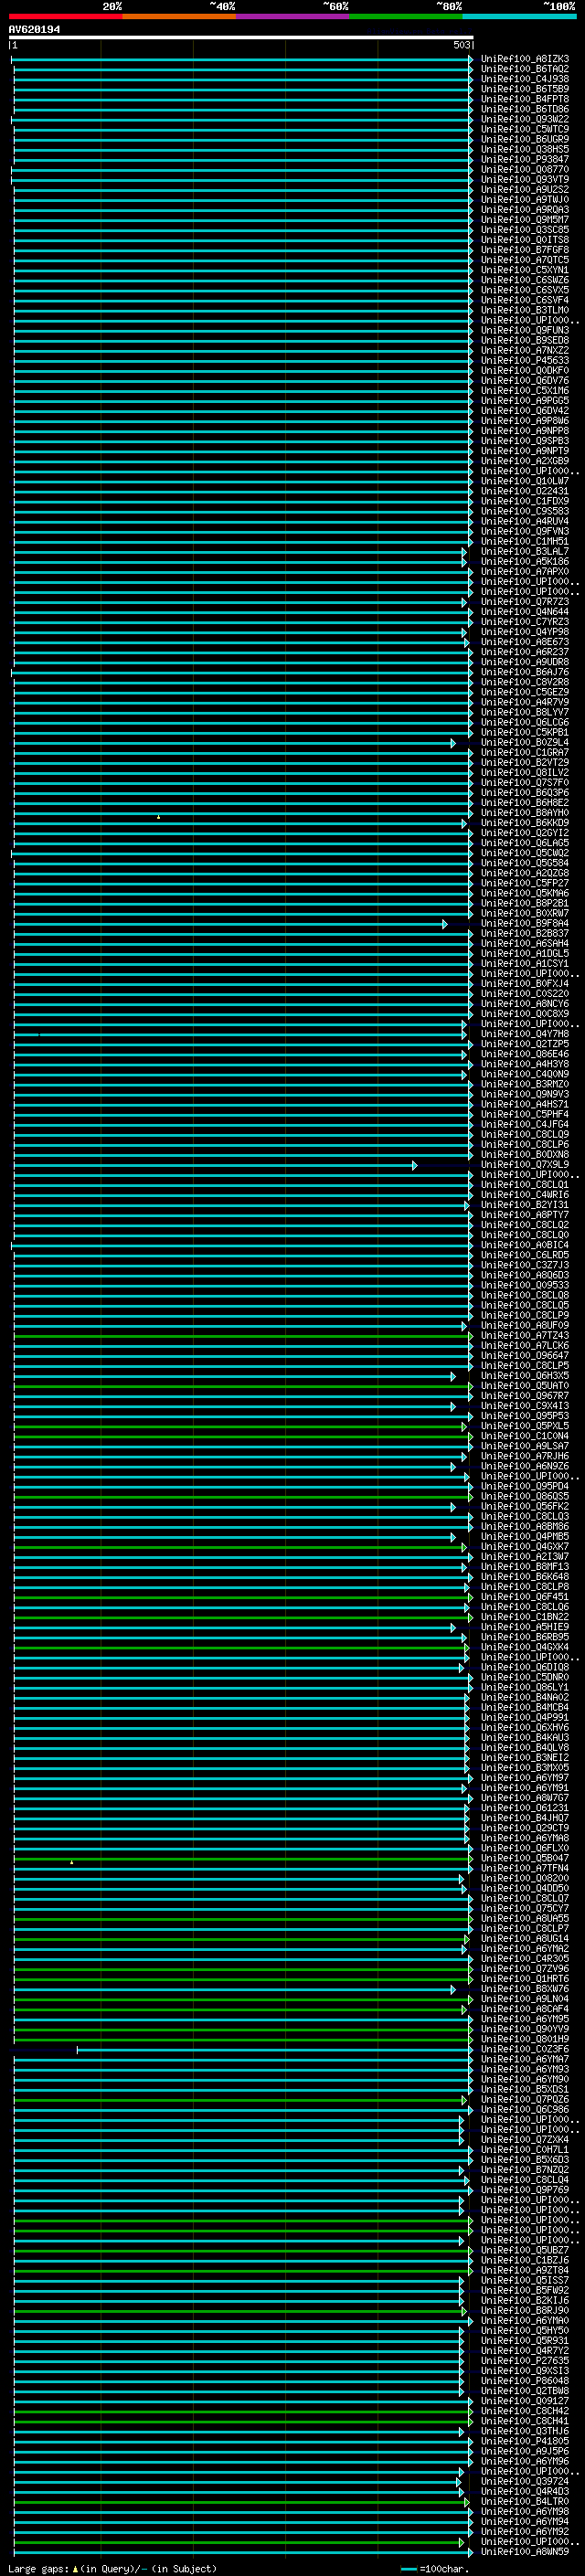Open hit UniRef100_C4J938
This screenshot has width=585, height=2576.
pos(525,79)
